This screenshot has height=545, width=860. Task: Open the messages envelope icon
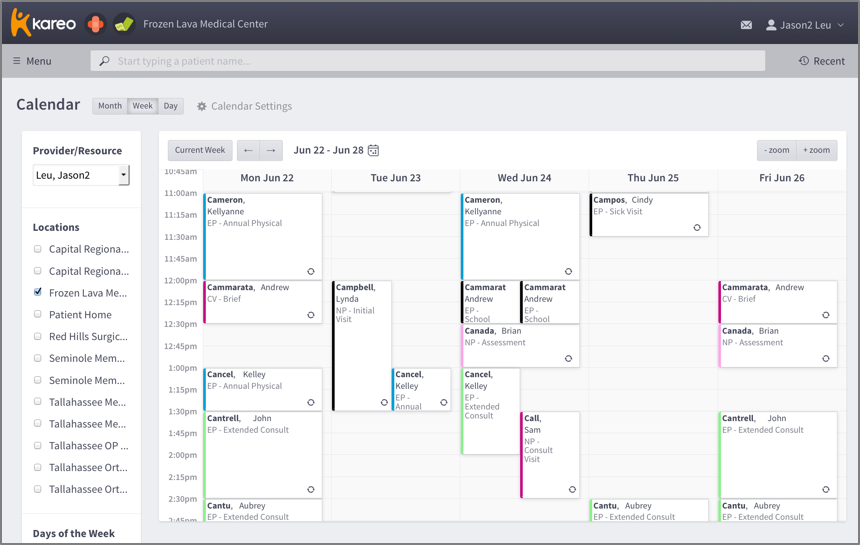tap(746, 25)
